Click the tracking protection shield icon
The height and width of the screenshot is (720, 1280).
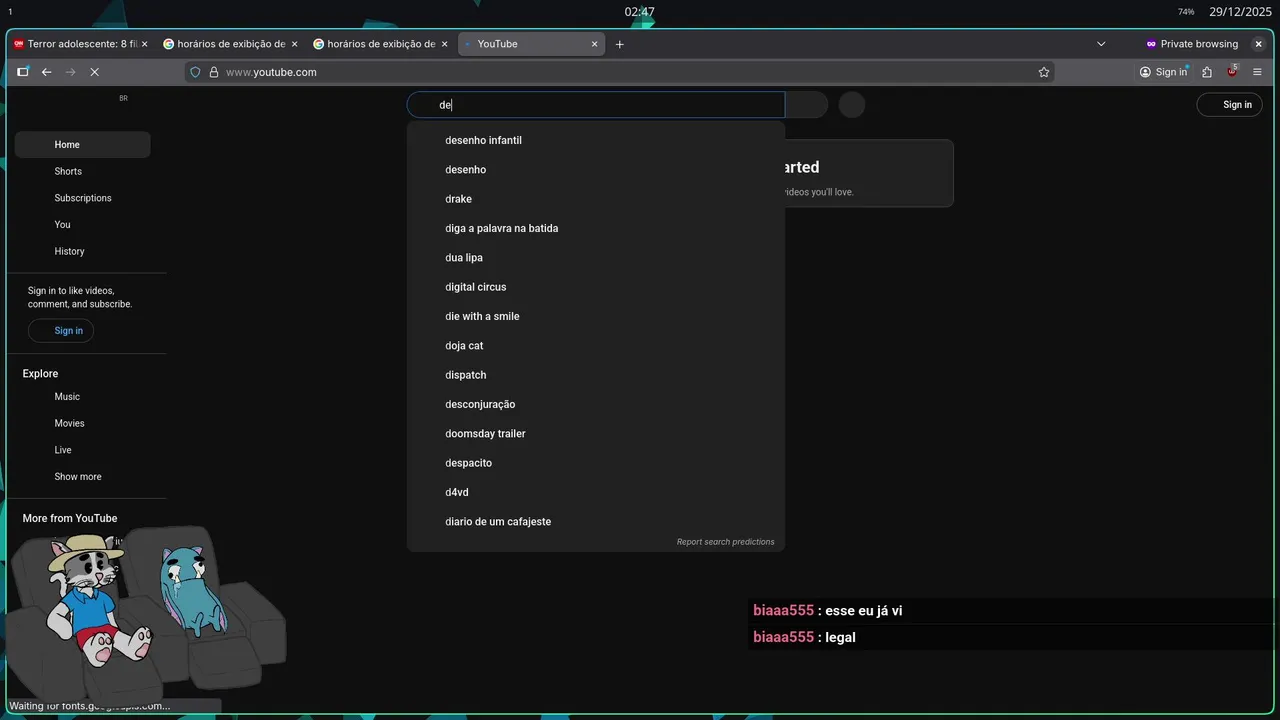[x=196, y=72]
